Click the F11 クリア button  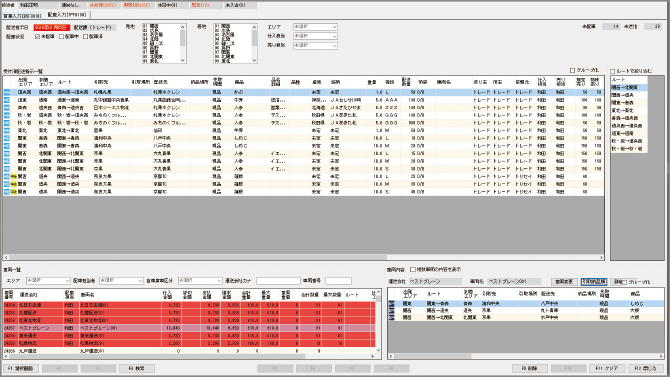tap(607, 368)
